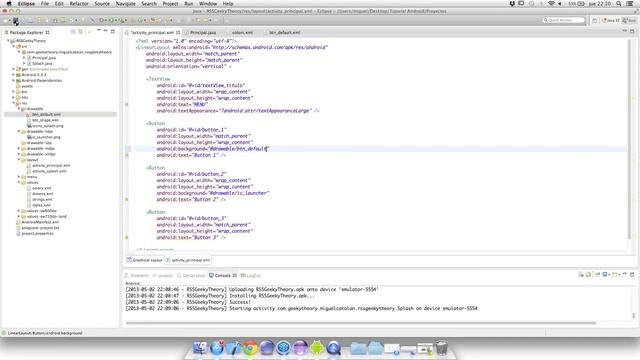Select ic_launcher.png file
The image size is (640, 360).
click(x=46, y=137)
